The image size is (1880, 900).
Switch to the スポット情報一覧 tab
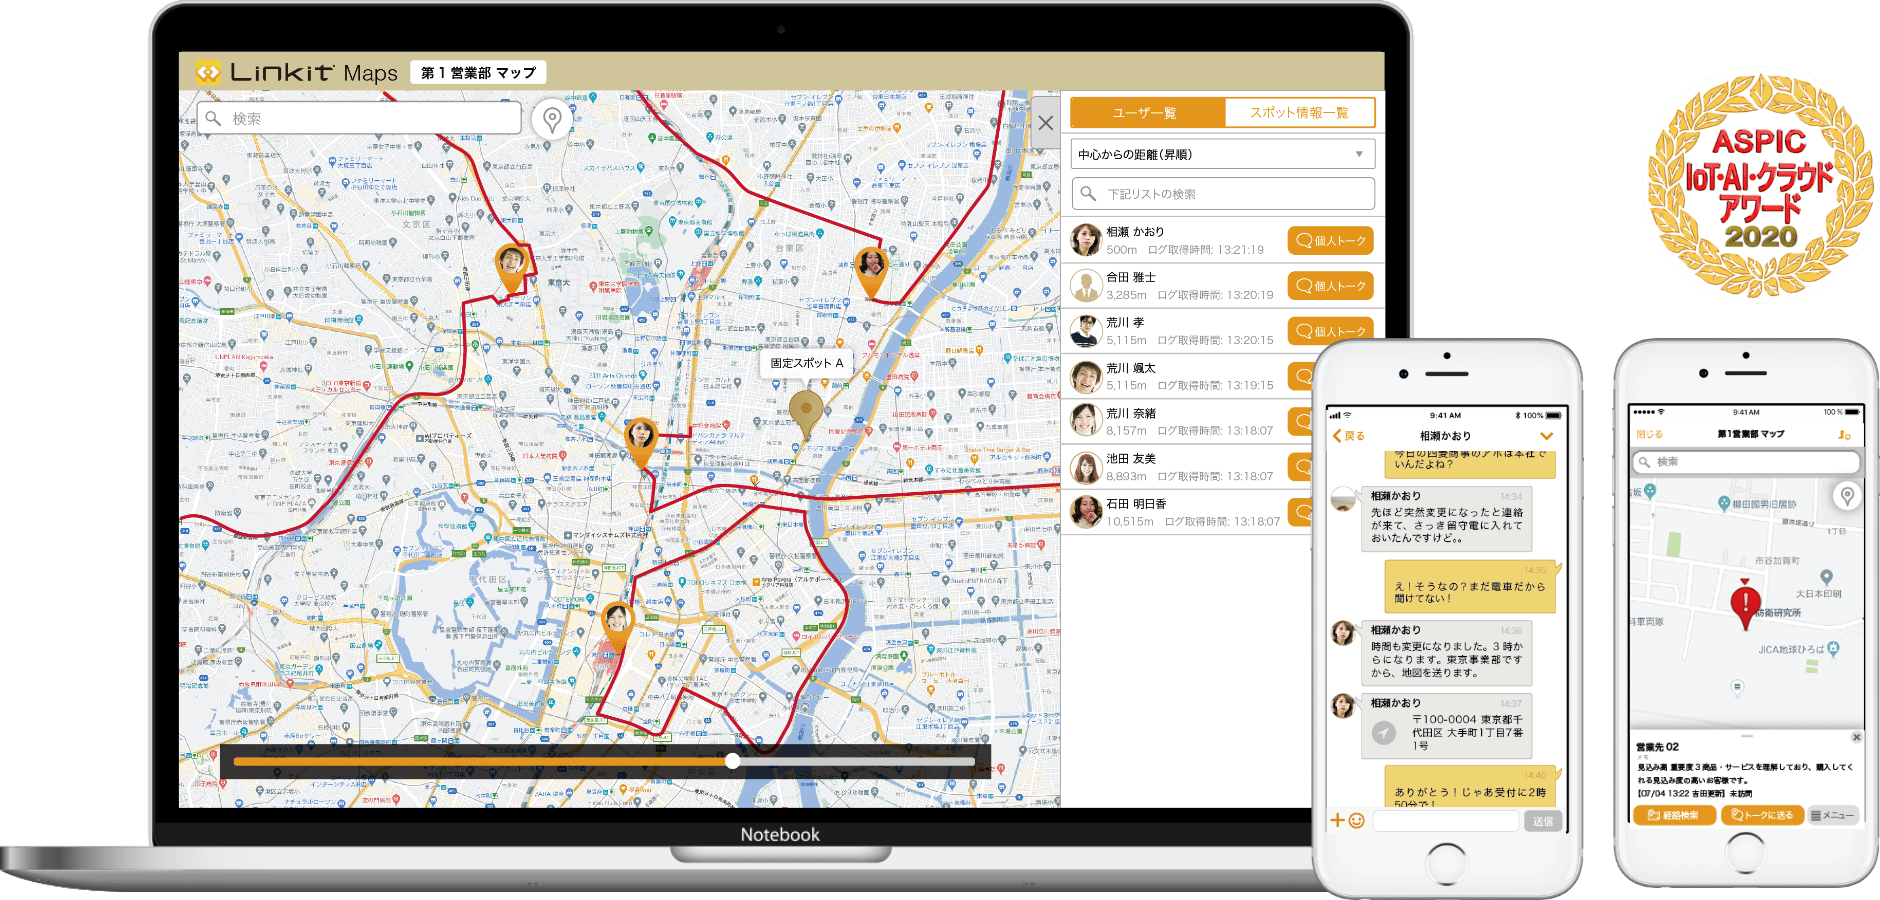[1300, 112]
